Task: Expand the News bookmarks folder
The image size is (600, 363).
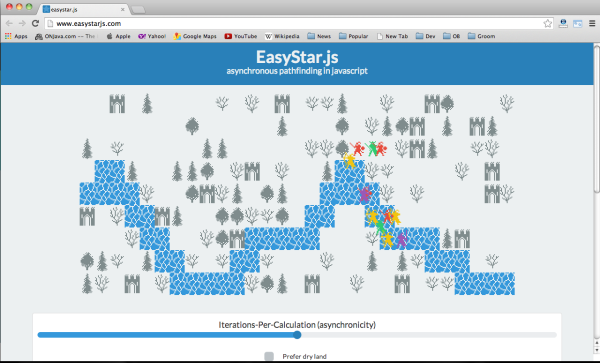Action: 319,36
